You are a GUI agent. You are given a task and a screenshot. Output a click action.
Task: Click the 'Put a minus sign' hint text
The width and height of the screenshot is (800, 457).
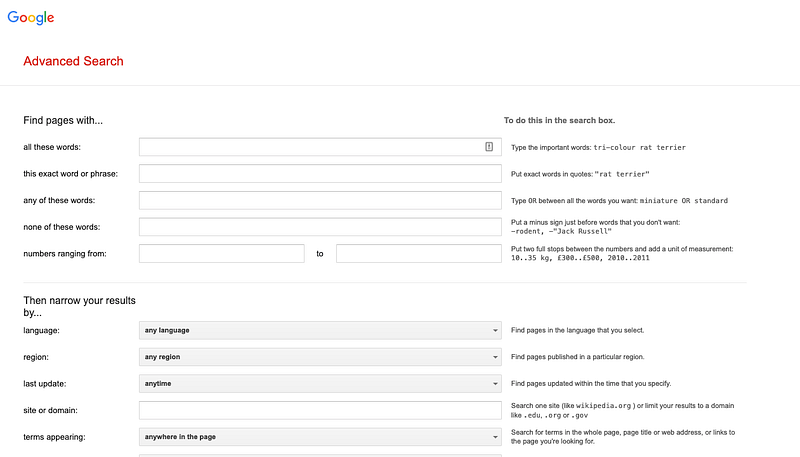[x=595, y=226]
